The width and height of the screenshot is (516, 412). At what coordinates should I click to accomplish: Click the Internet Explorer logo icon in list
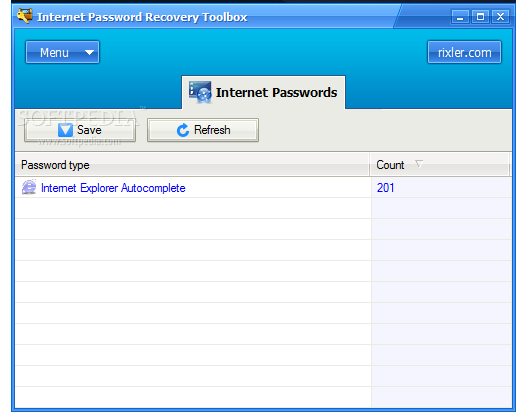point(29,187)
